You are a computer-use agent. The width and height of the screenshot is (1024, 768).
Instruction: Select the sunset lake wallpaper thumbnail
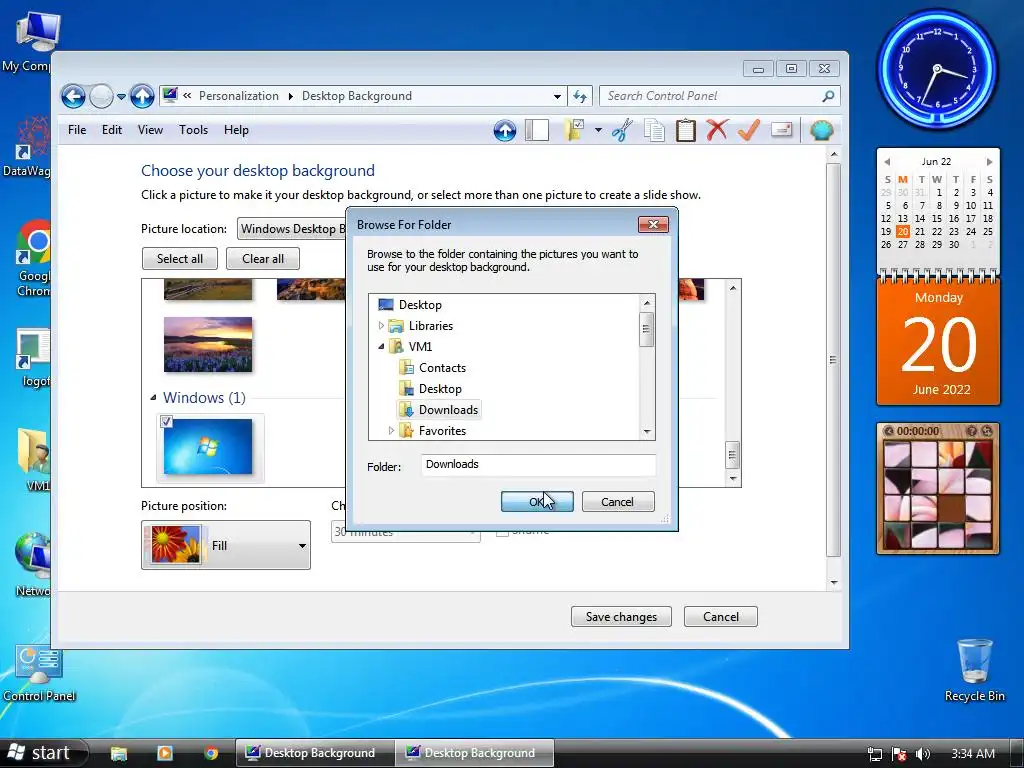point(208,345)
